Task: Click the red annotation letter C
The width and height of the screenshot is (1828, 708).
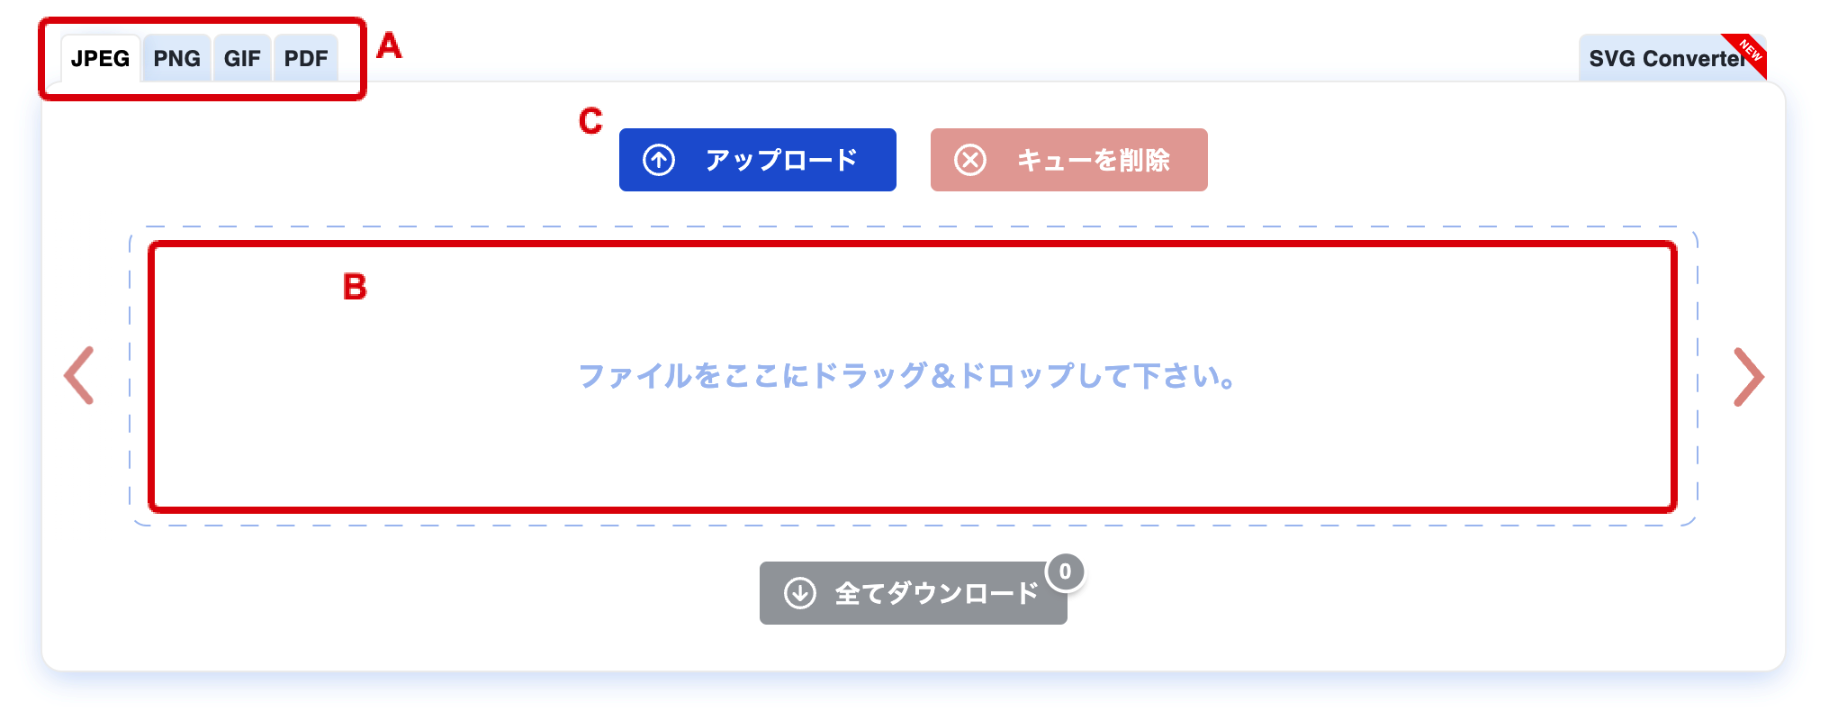Action: point(591,121)
